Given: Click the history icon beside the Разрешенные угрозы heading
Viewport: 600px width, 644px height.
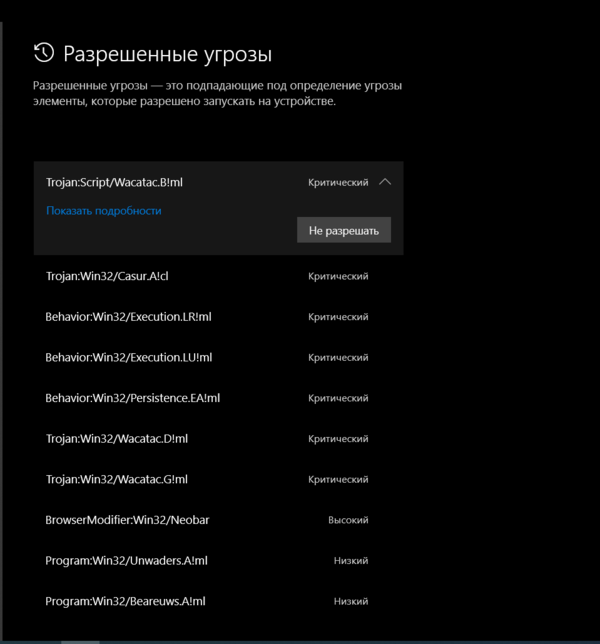Looking at the screenshot, I should coord(43,53).
